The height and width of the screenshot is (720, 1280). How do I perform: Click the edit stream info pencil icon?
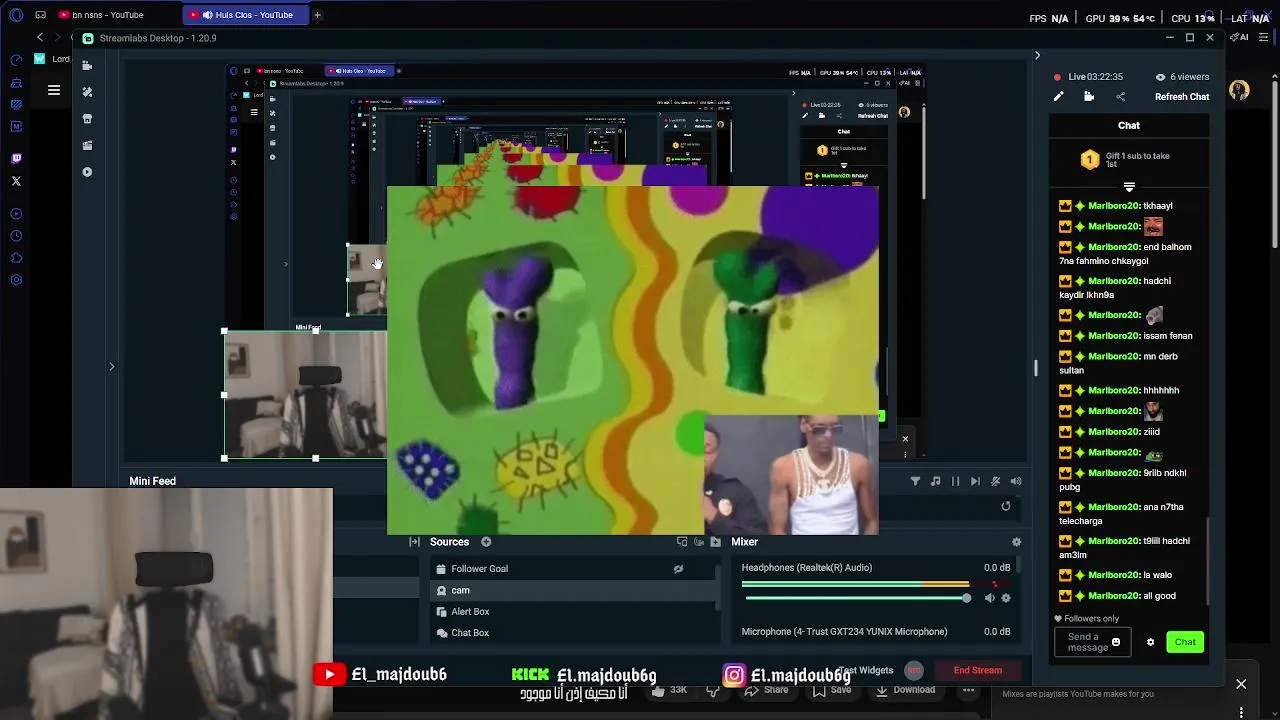pyautogui.click(x=1059, y=97)
